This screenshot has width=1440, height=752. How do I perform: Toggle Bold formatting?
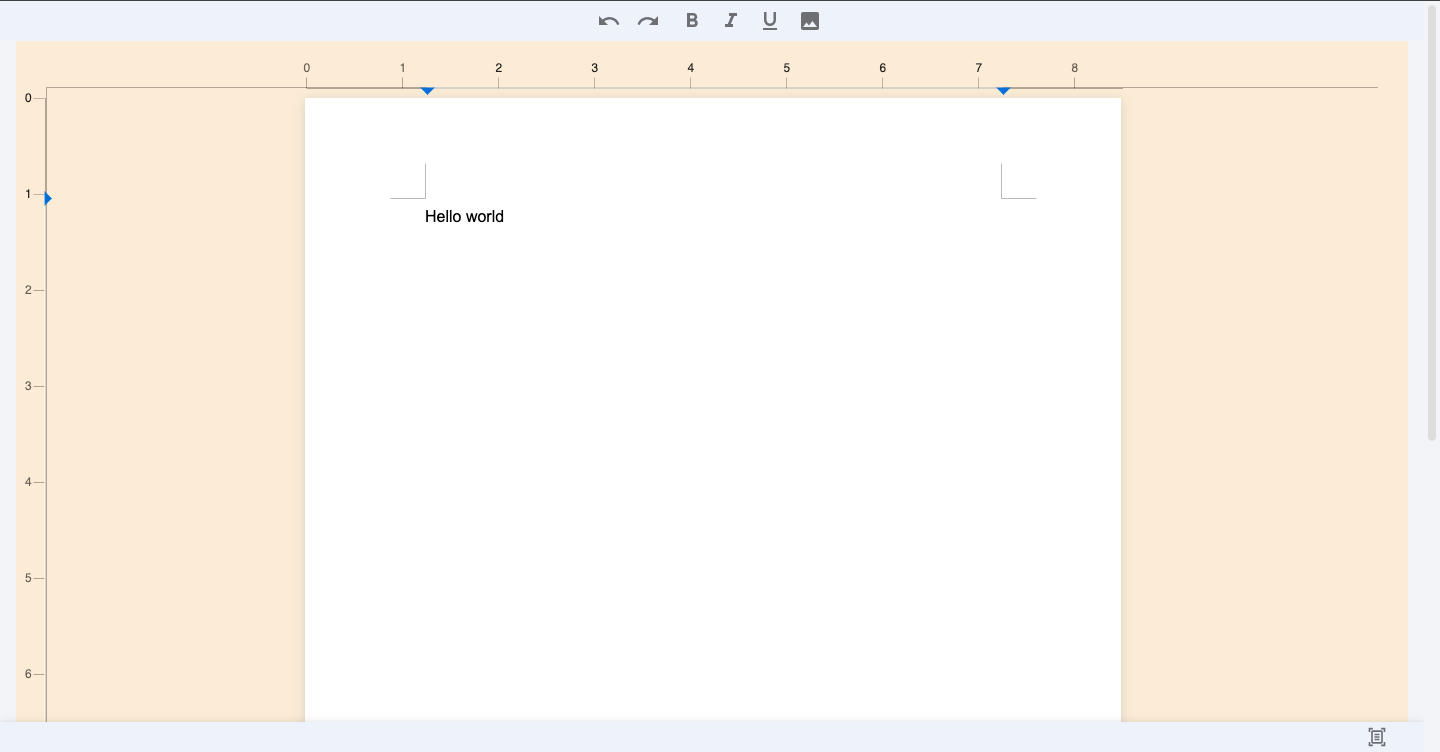[x=691, y=20]
